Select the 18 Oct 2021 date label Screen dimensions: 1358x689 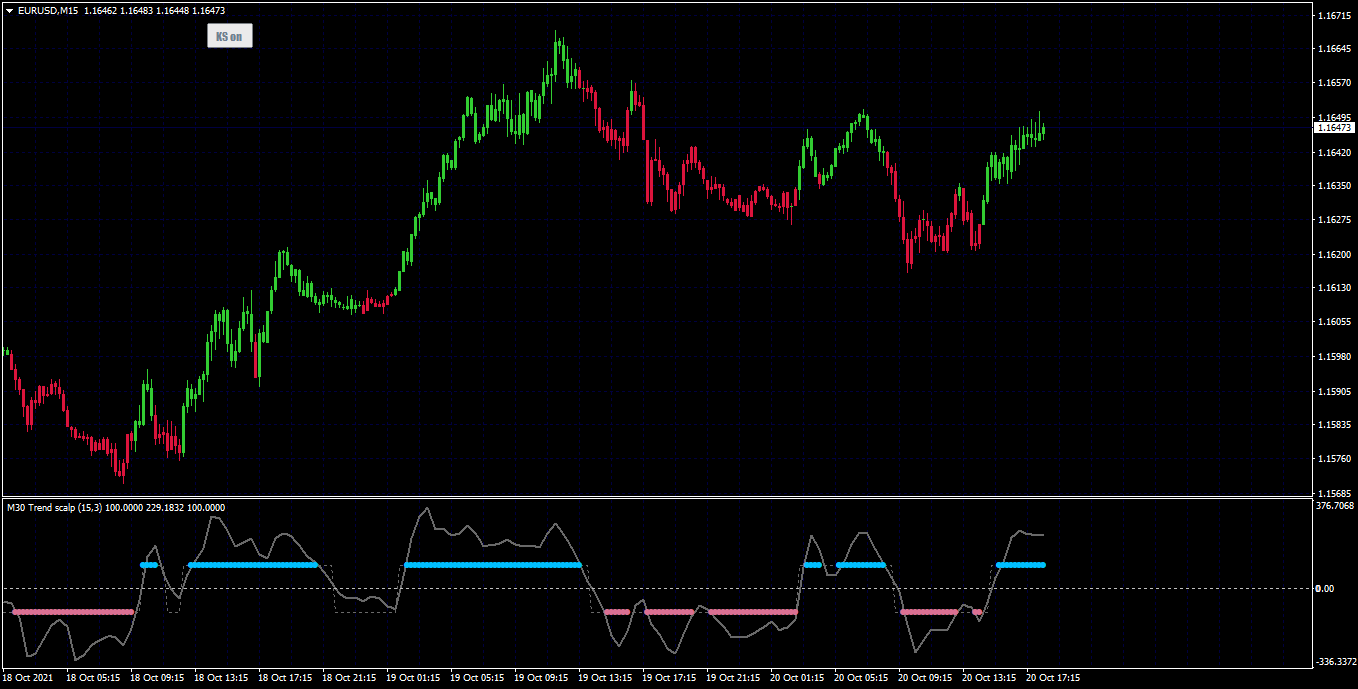coord(27,678)
